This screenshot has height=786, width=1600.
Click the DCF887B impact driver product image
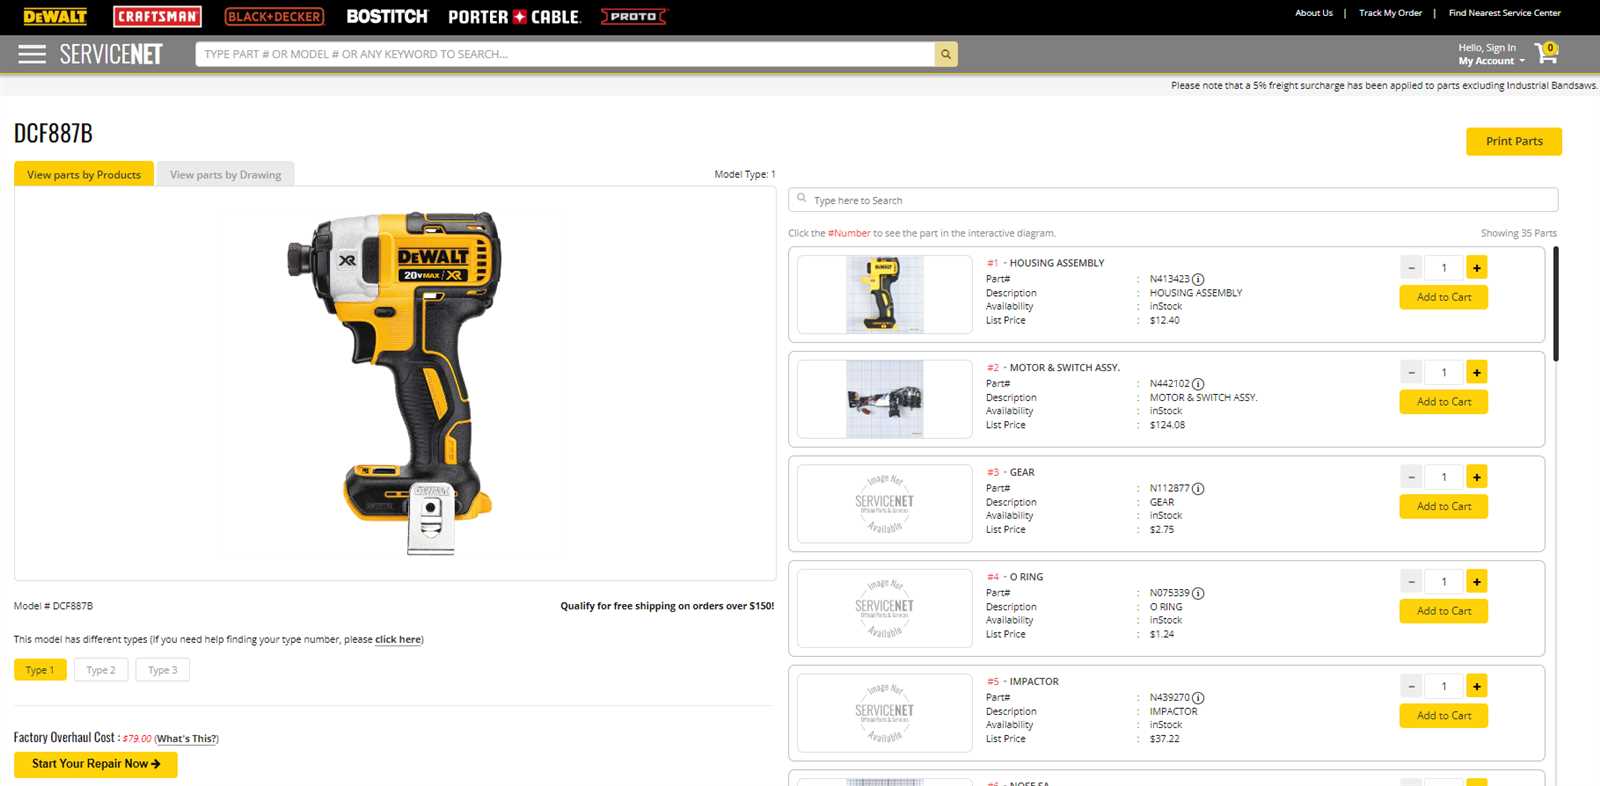(394, 383)
